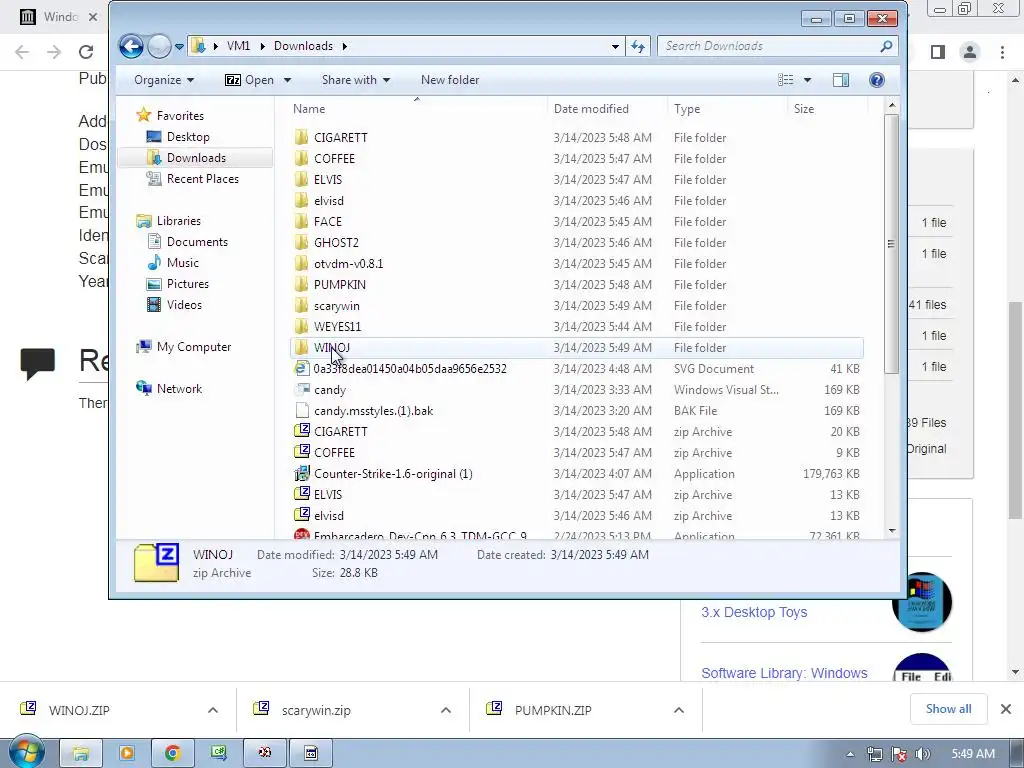
Task: Open PUMPKIN.ZIP download options chevron
Action: (x=679, y=710)
